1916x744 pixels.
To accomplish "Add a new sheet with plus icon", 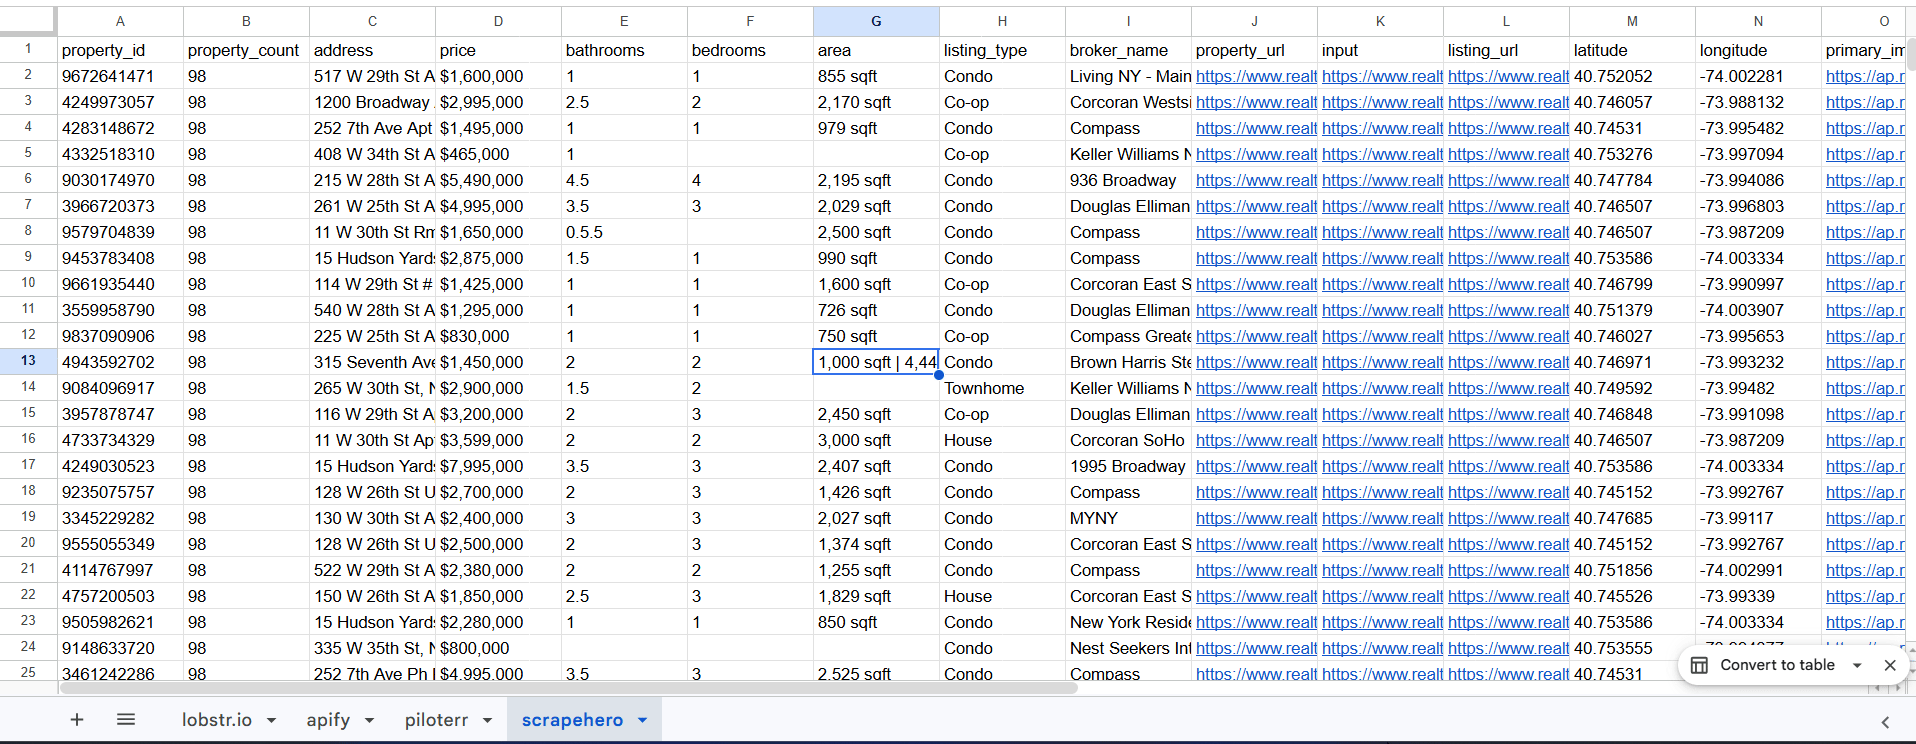I will (77, 720).
